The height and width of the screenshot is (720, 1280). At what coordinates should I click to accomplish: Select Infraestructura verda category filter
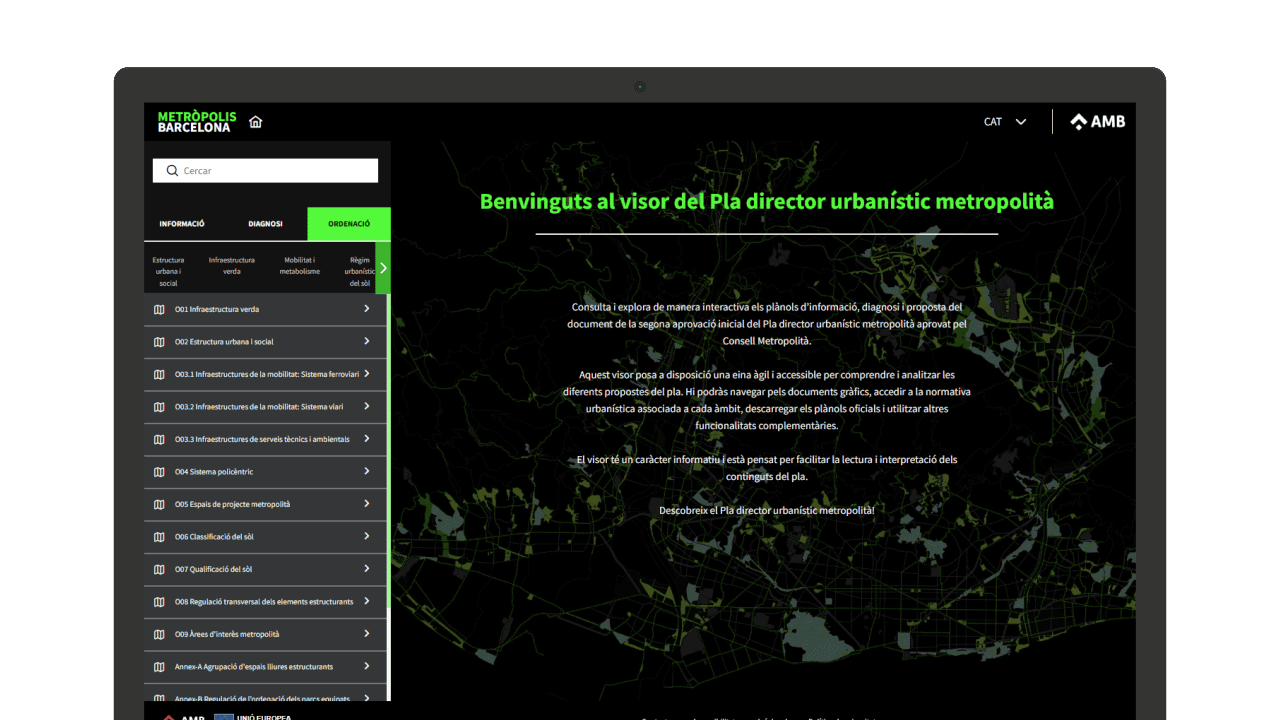231,266
